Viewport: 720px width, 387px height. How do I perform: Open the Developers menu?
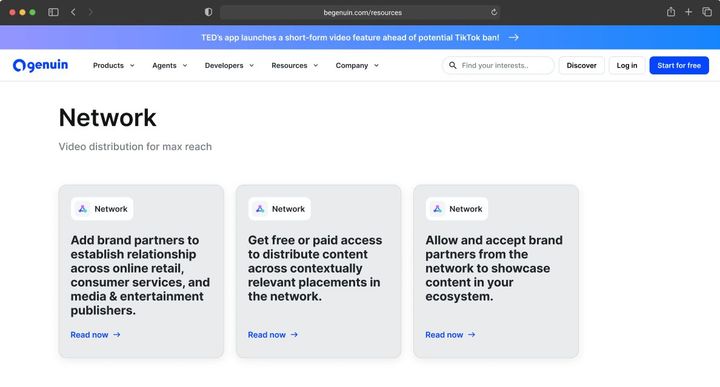pos(229,66)
